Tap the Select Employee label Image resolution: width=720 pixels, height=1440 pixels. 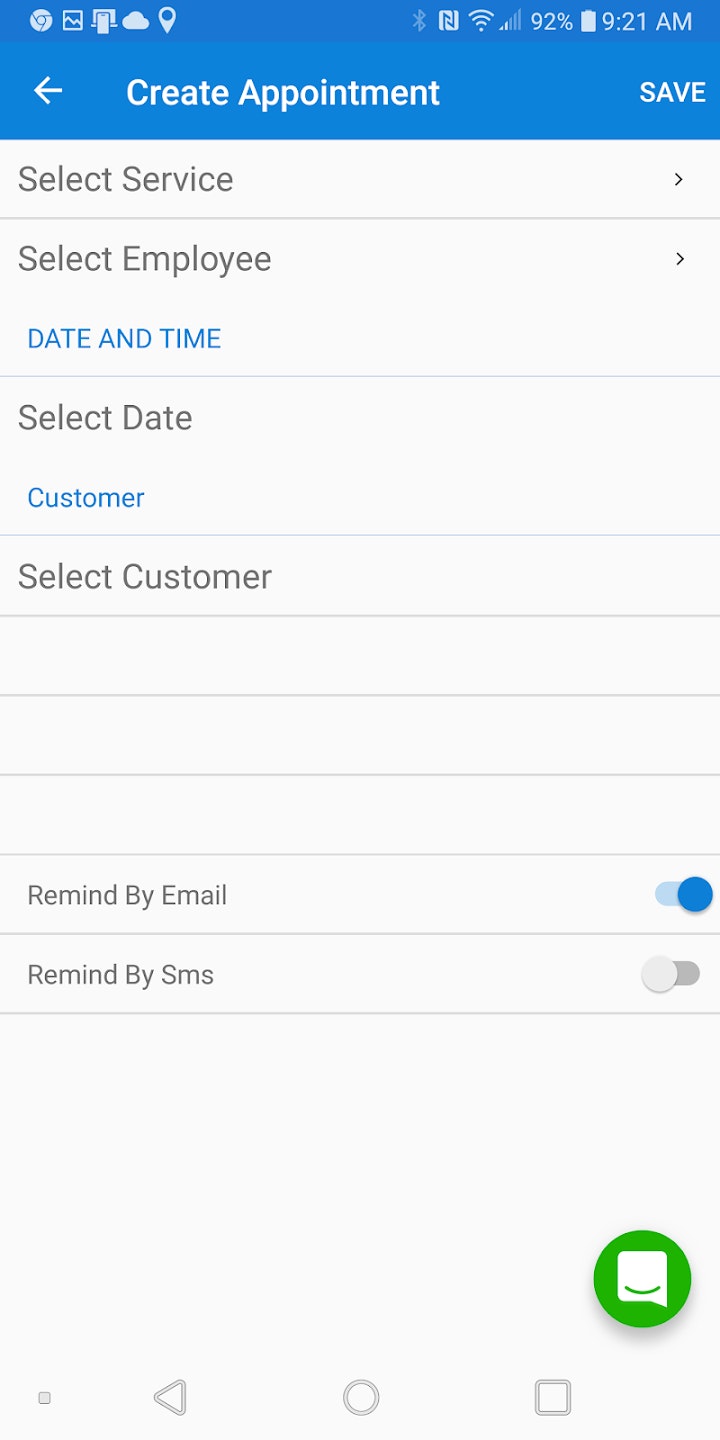(x=145, y=259)
